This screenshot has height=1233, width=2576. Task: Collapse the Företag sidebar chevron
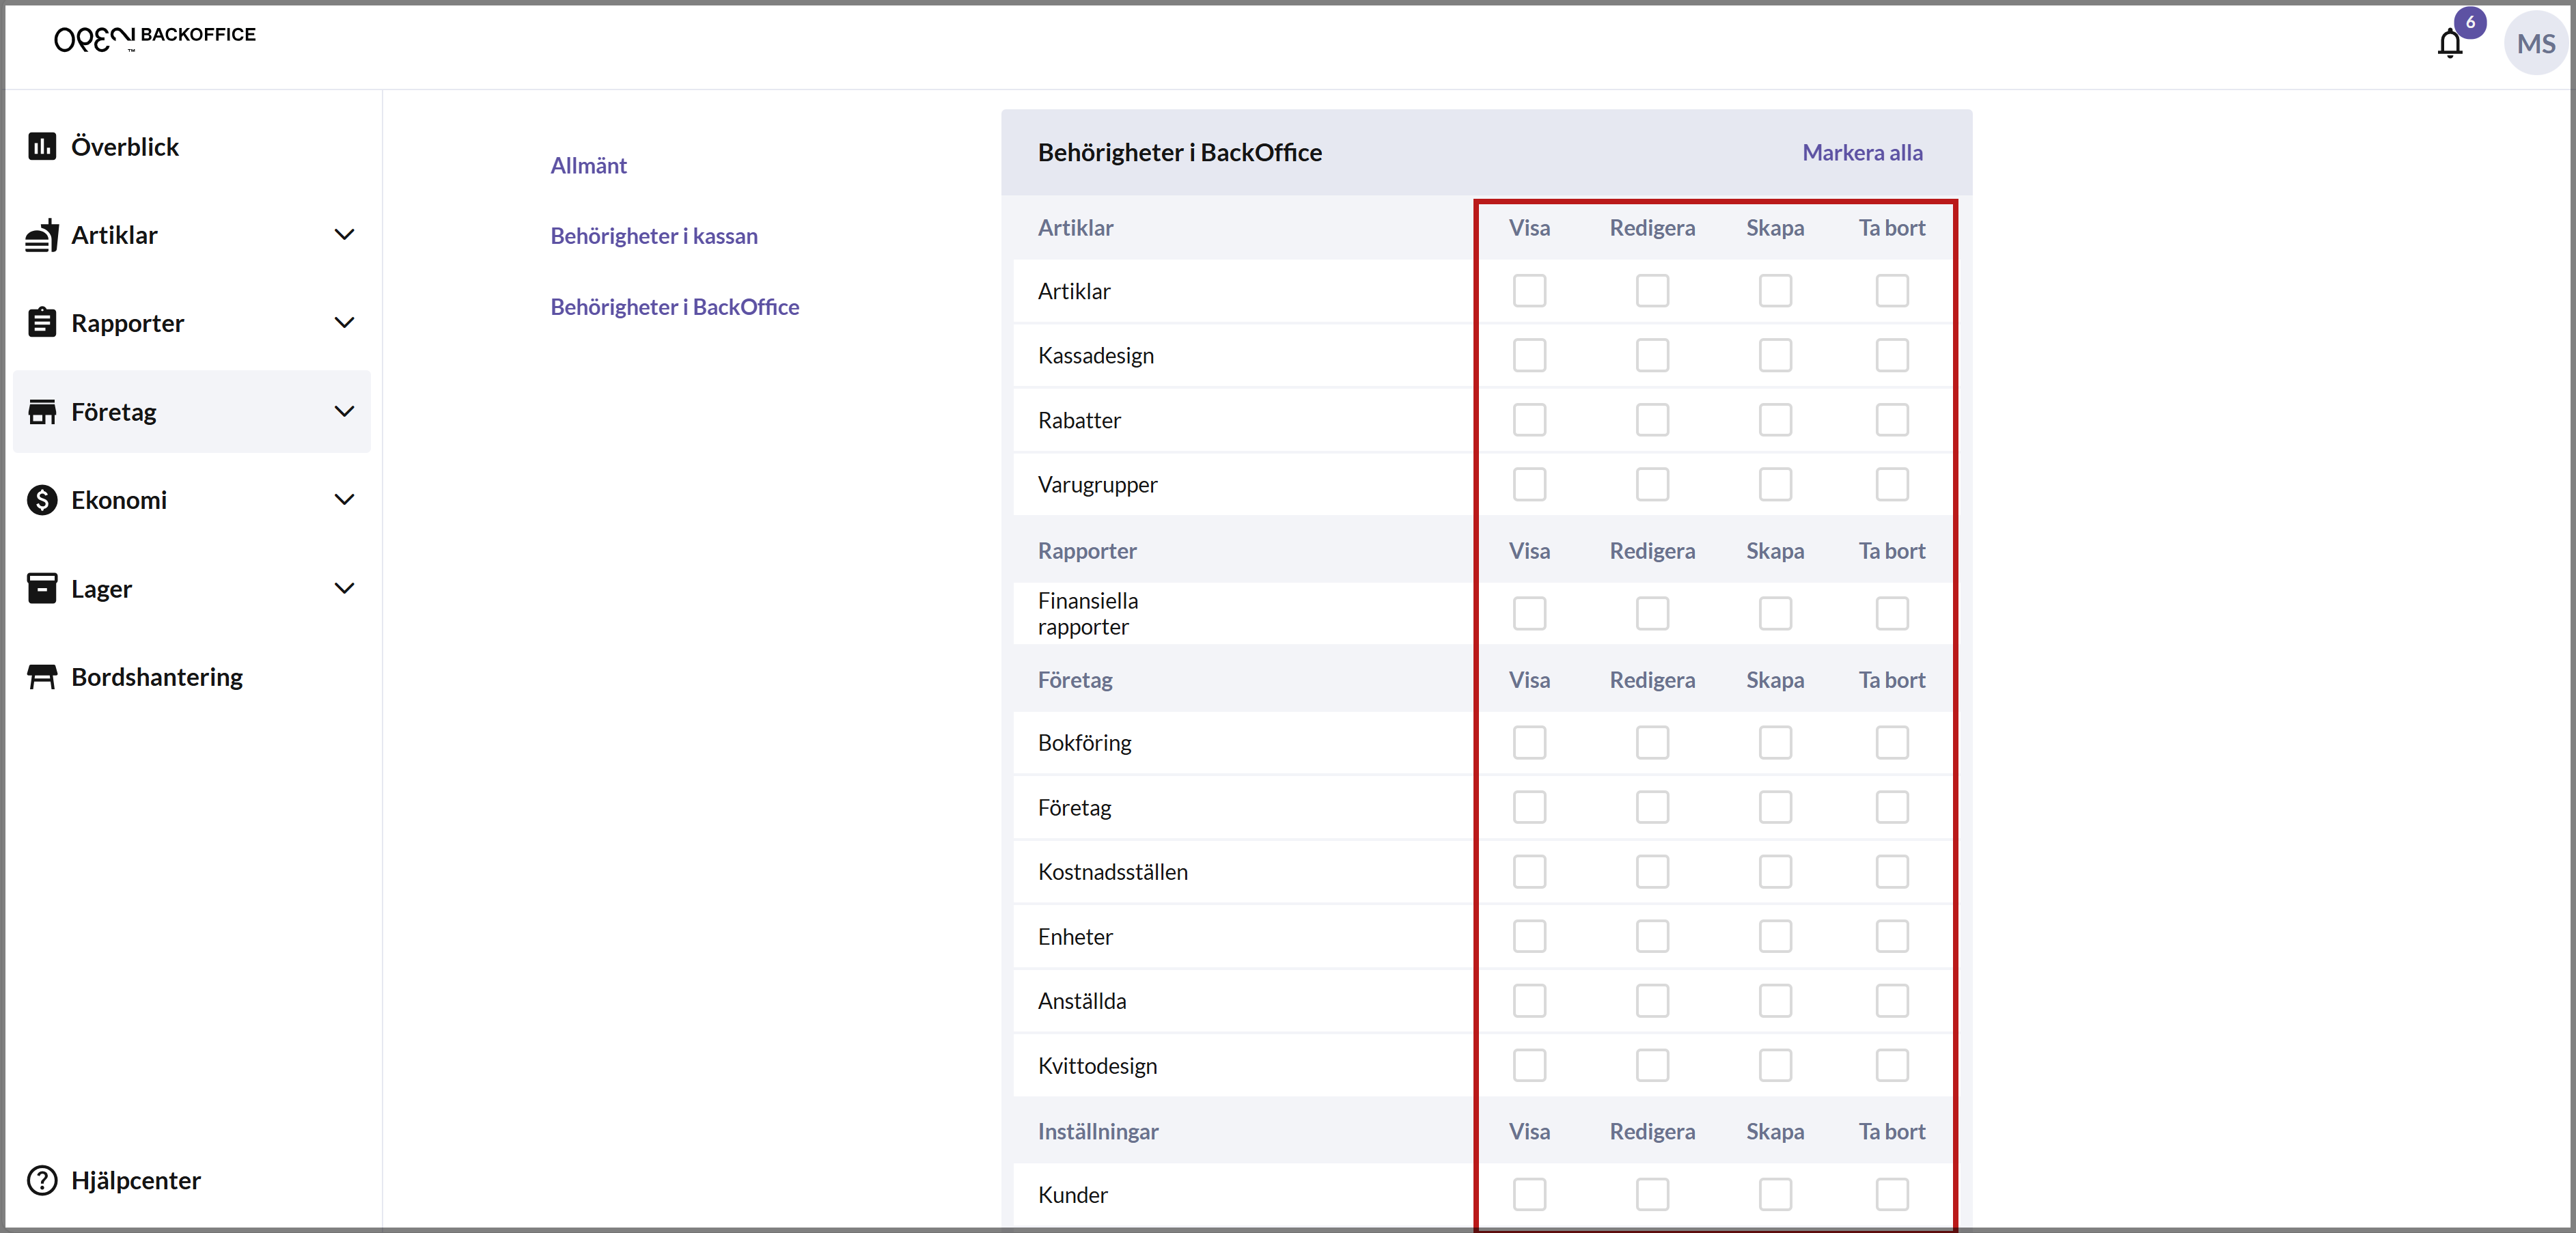pos(344,412)
